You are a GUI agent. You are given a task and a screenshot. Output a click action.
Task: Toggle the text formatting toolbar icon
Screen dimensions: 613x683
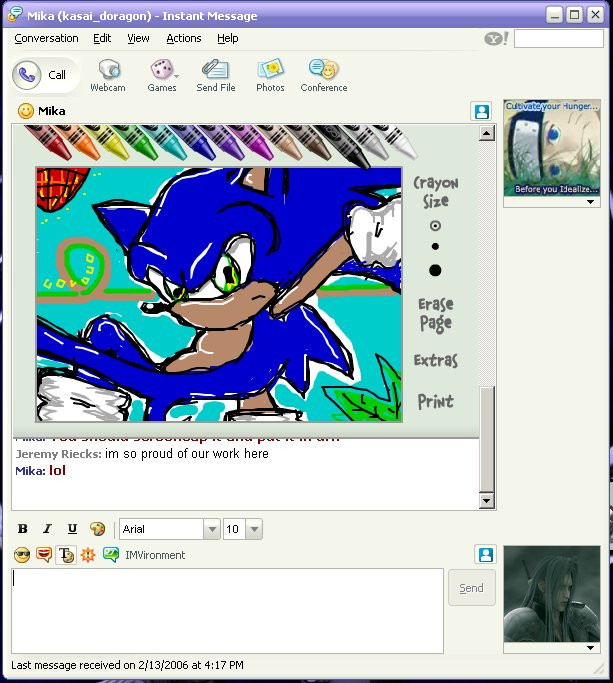coord(66,555)
